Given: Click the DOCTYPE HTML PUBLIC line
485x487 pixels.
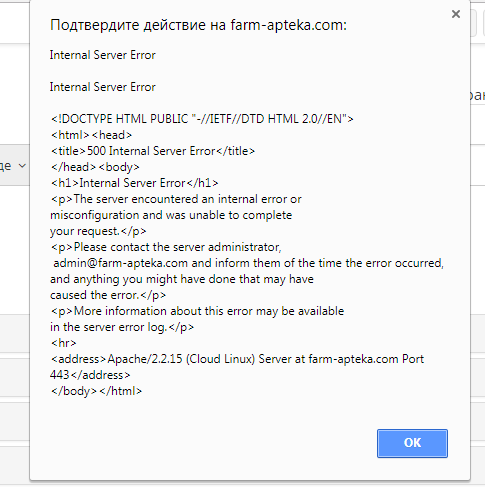Looking at the screenshot, I should pyautogui.click(x=202, y=119).
